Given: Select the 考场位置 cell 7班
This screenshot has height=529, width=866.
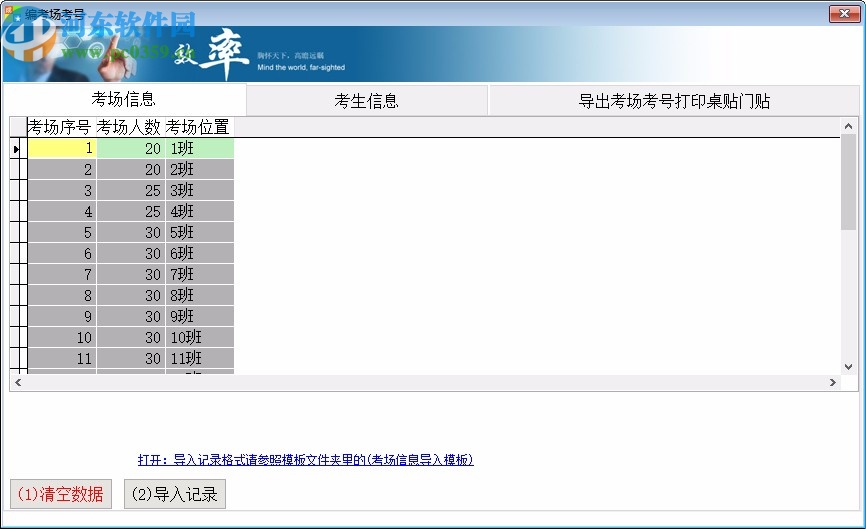Looking at the screenshot, I should [x=199, y=274].
